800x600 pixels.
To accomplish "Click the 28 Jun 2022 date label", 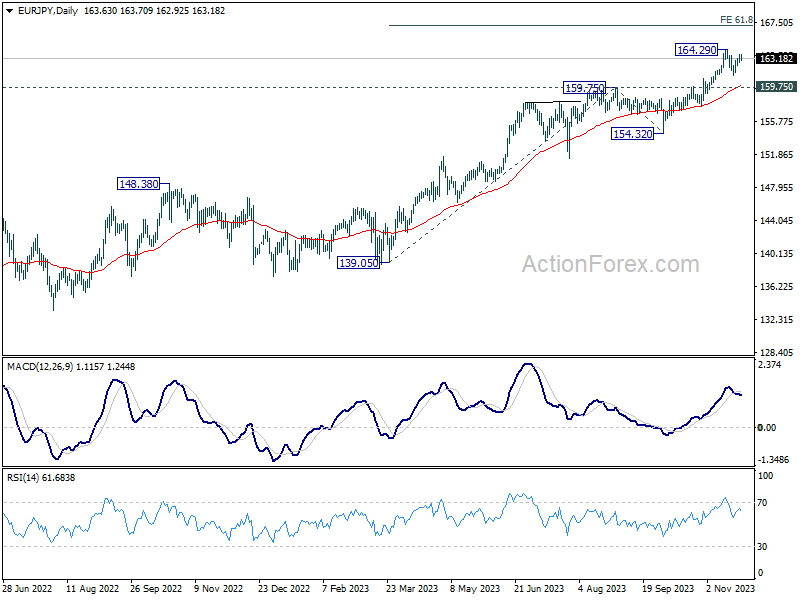I will pyautogui.click(x=27, y=588).
